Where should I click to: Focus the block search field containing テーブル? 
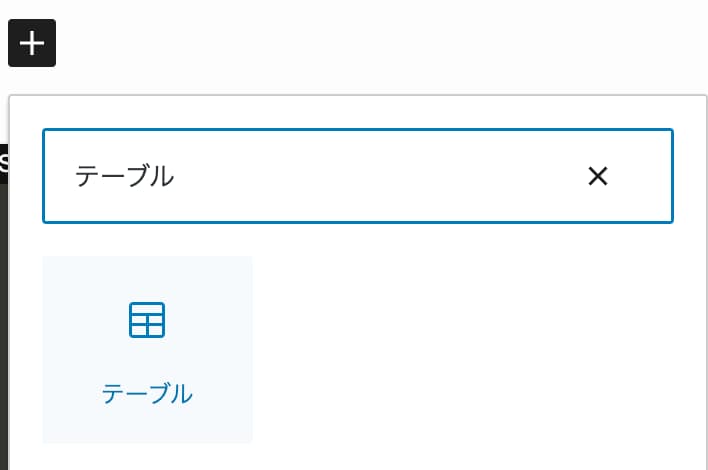[x=358, y=176]
